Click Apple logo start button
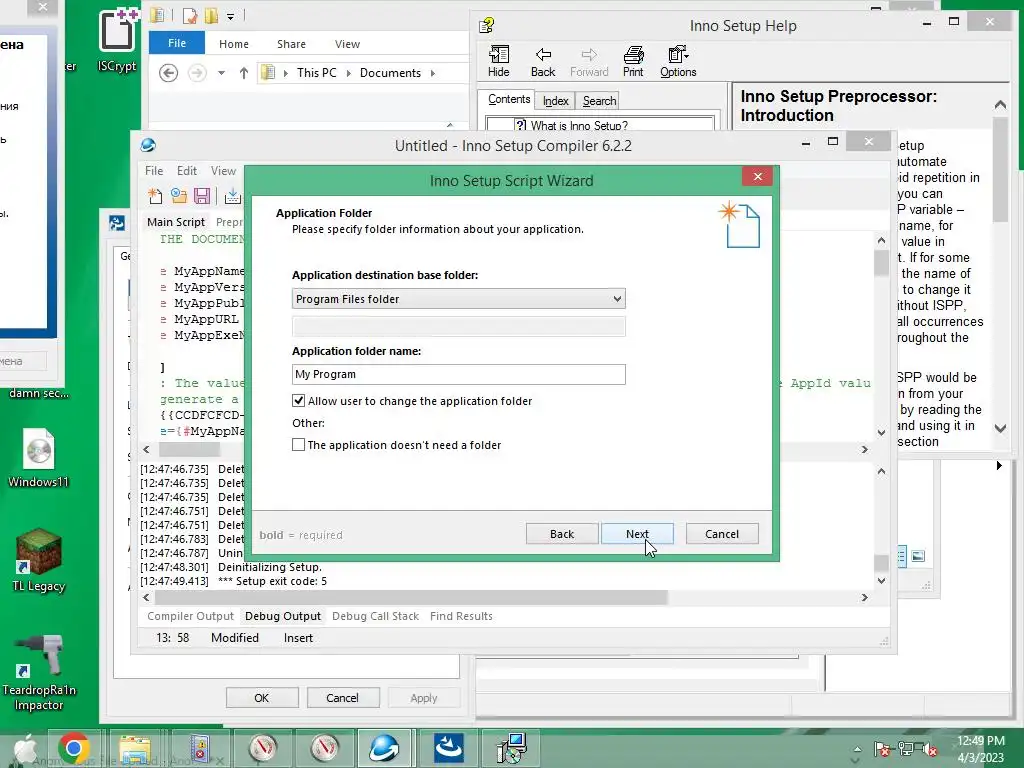This screenshot has height=768, width=1024. 25,748
